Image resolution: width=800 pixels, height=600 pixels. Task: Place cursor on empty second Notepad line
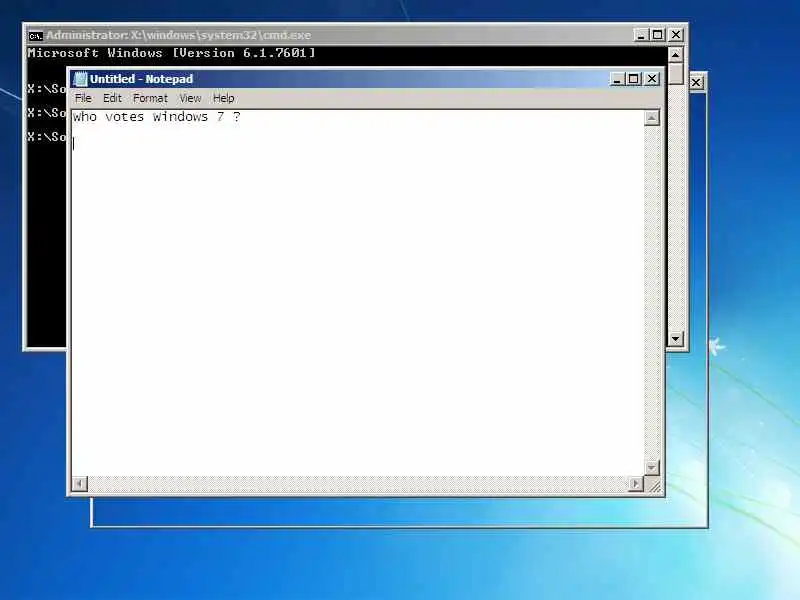click(x=357, y=144)
